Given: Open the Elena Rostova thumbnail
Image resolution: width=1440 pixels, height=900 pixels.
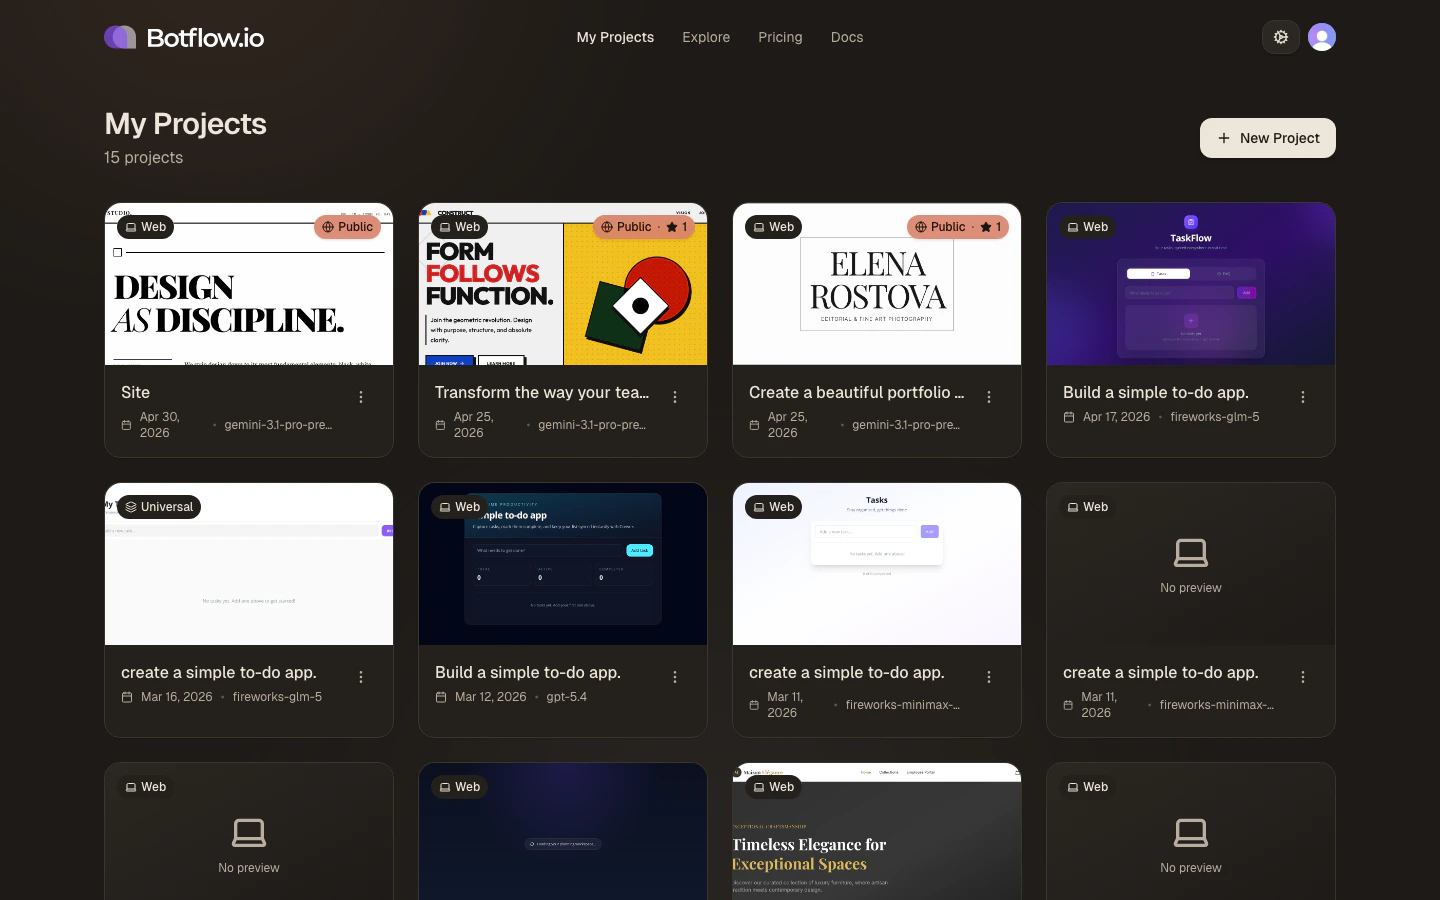Looking at the screenshot, I should pyautogui.click(x=877, y=284).
